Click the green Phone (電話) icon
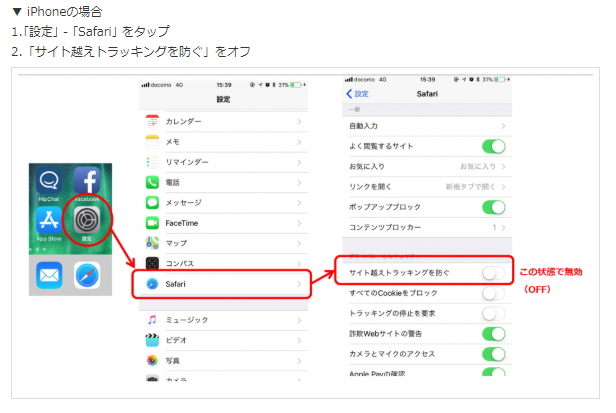This screenshot has height=413, width=616. (153, 182)
